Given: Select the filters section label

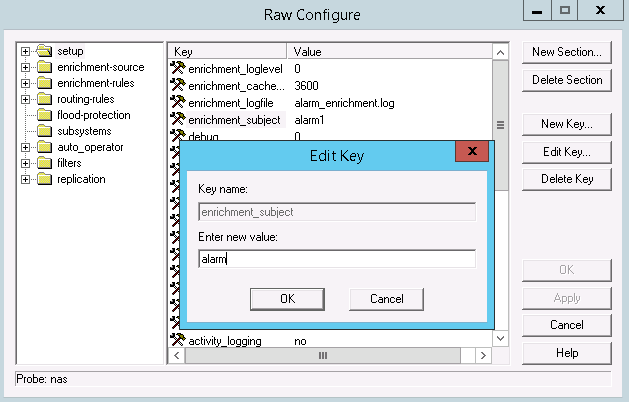Looking at the screenshot, I should [x=69, y=163].
